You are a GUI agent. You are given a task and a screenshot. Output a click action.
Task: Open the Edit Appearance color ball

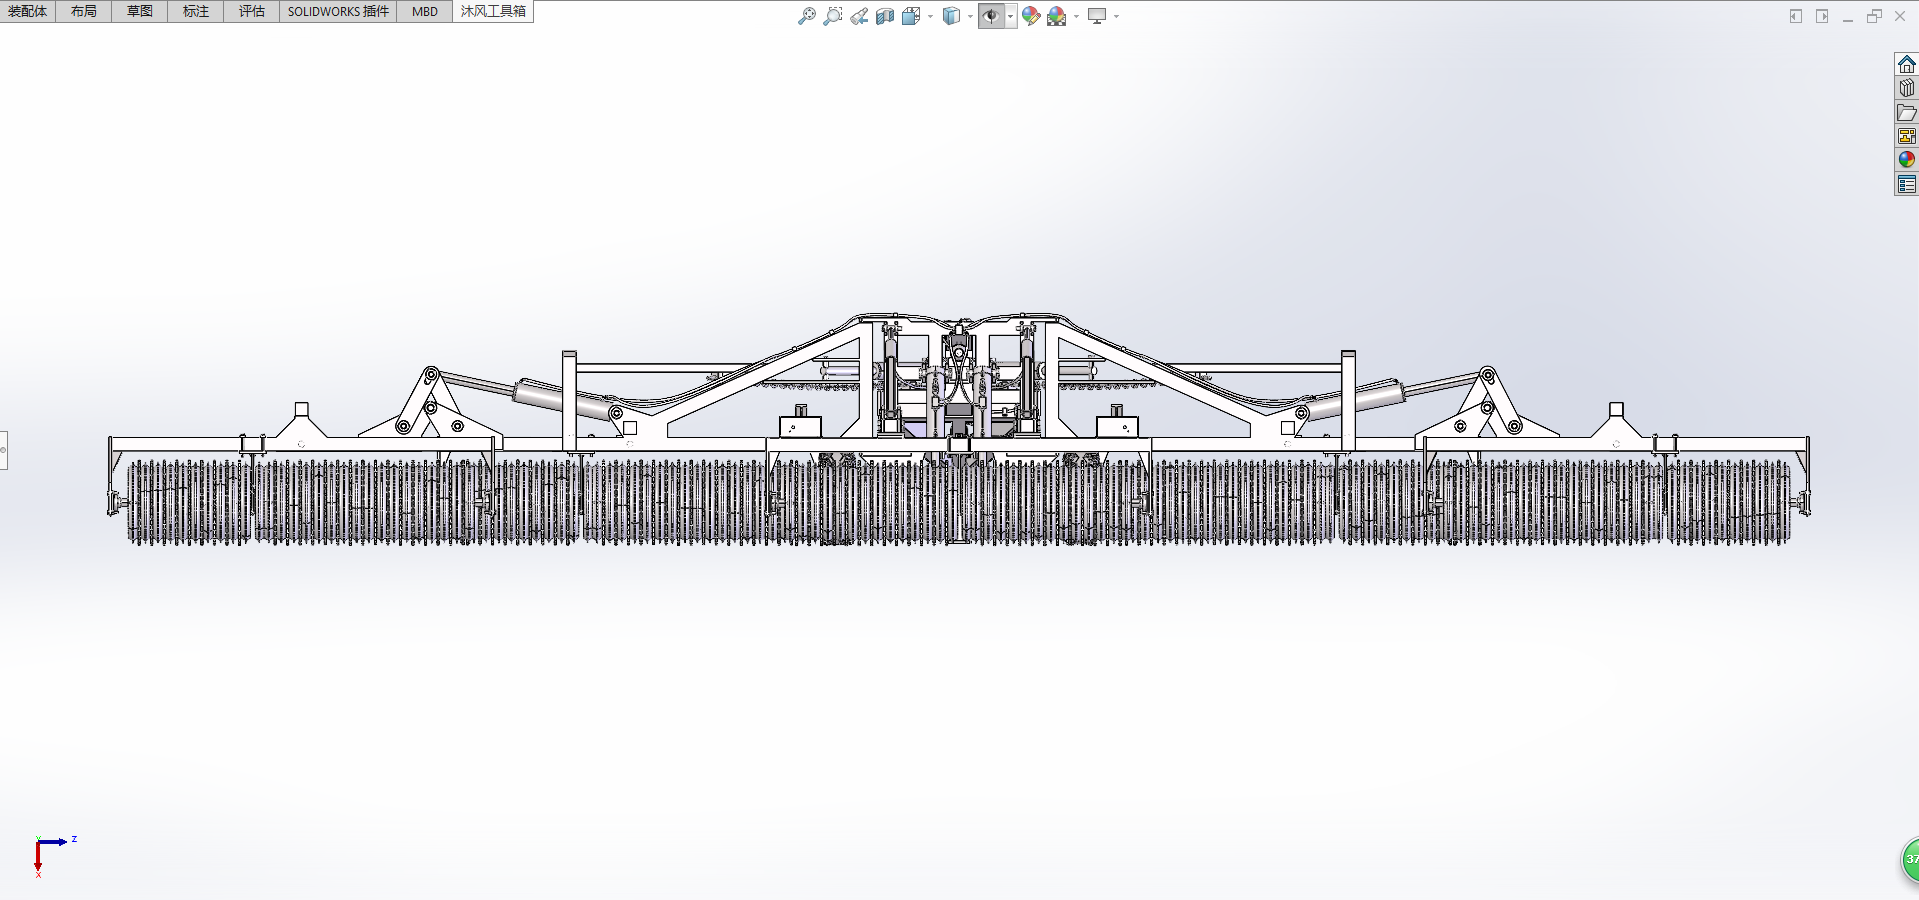click(x=1030, y=16)
